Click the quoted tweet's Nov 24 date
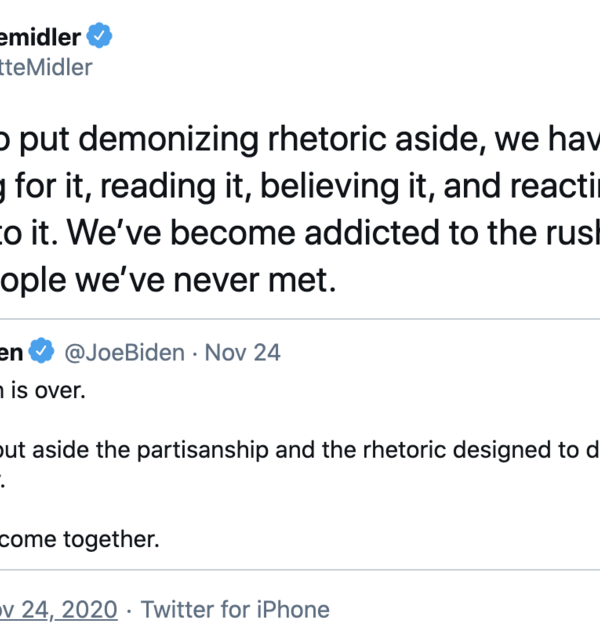This screenshot has width=600, height=638. [243, 352]
